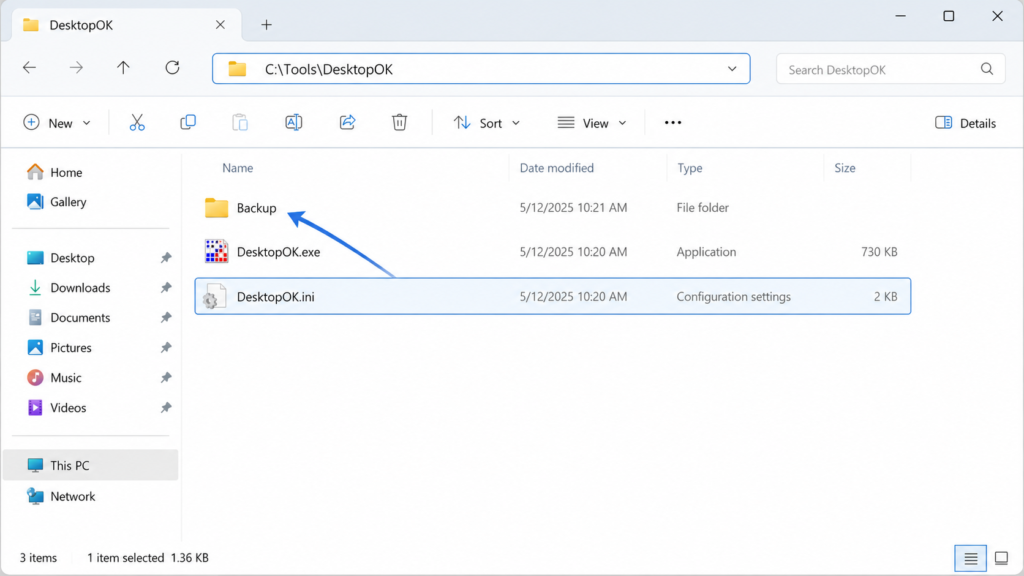Sort by the Name column header
Viewport: 1024px width, 576px height.
(x=238, y=168)
